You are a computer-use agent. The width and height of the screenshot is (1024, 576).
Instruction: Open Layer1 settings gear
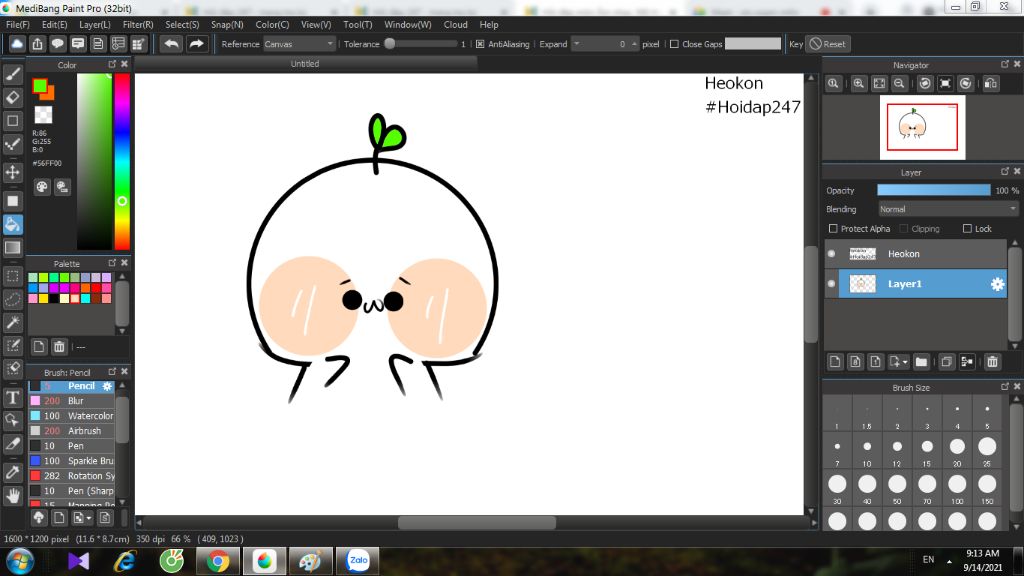point(997,284)
